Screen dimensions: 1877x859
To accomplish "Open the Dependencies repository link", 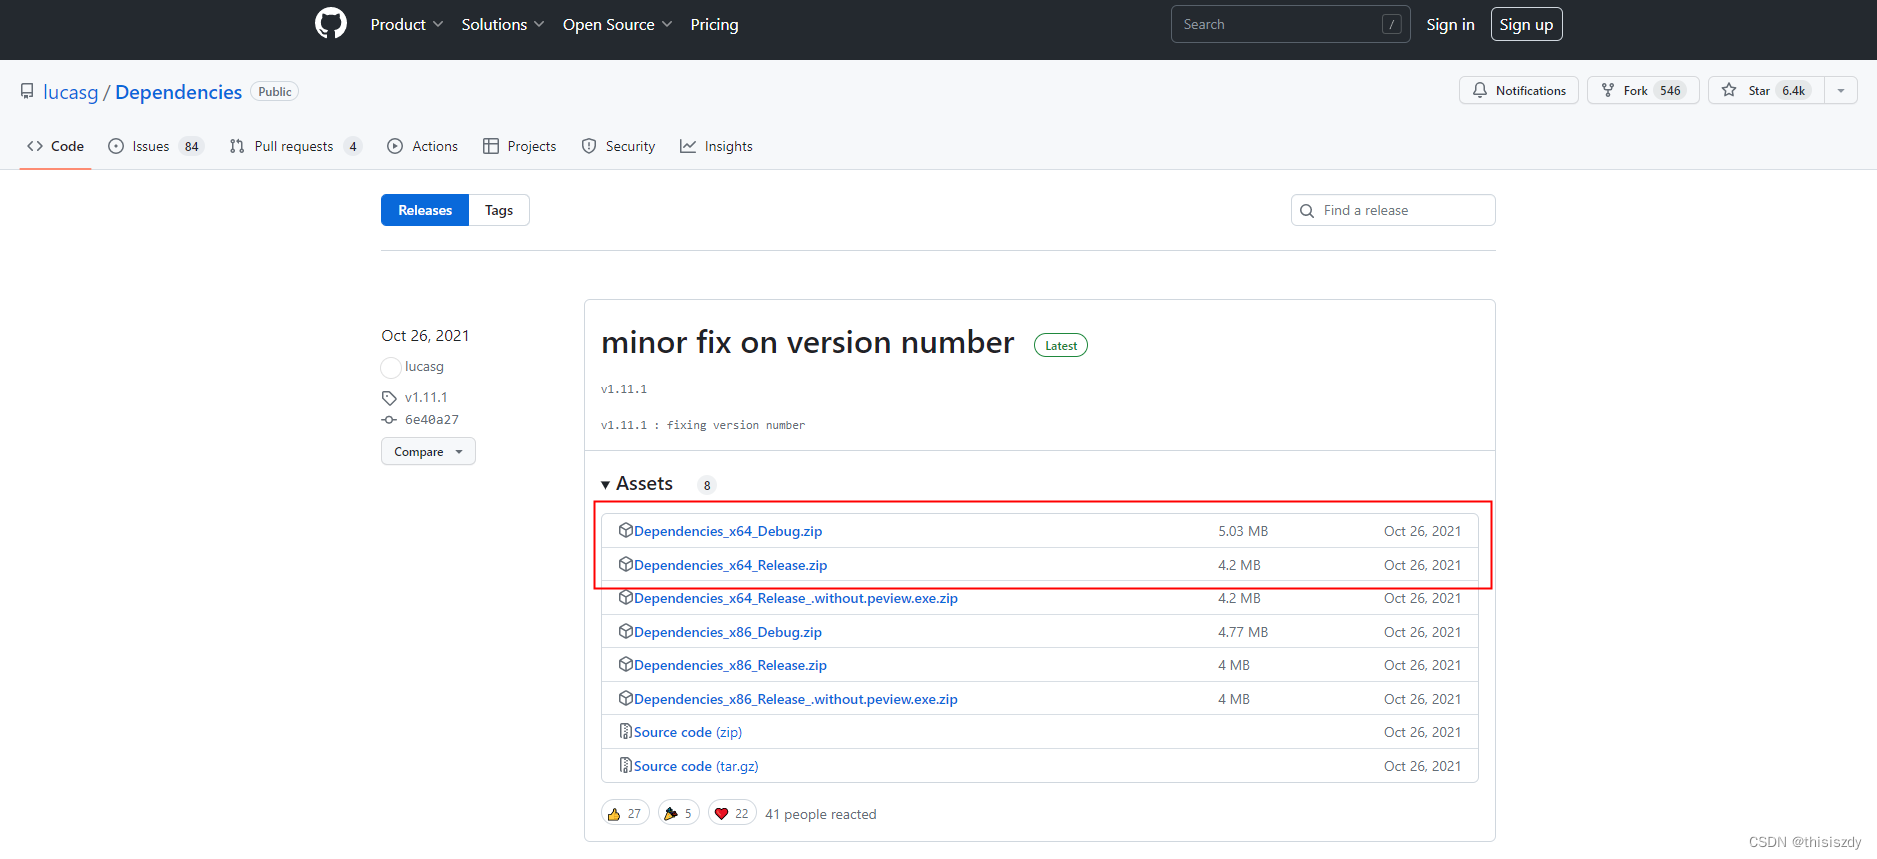I will [x=178, y=92].
